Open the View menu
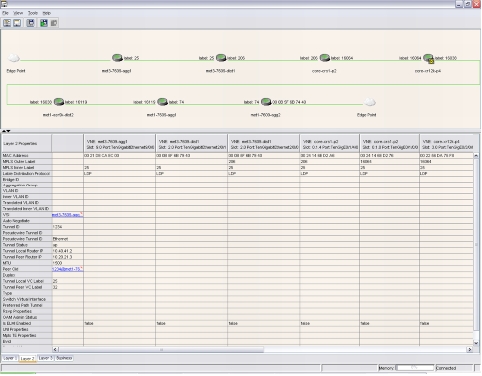This screenshot has width=482, height=376. click(x=18, y=13)
